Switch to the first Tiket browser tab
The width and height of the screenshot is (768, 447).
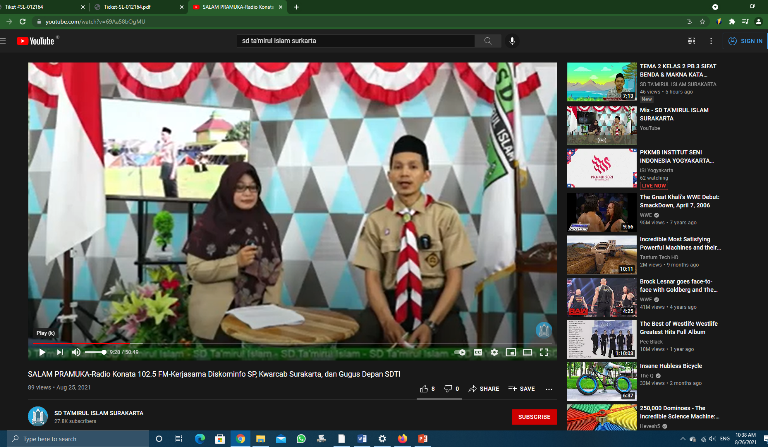coord(42,7)
